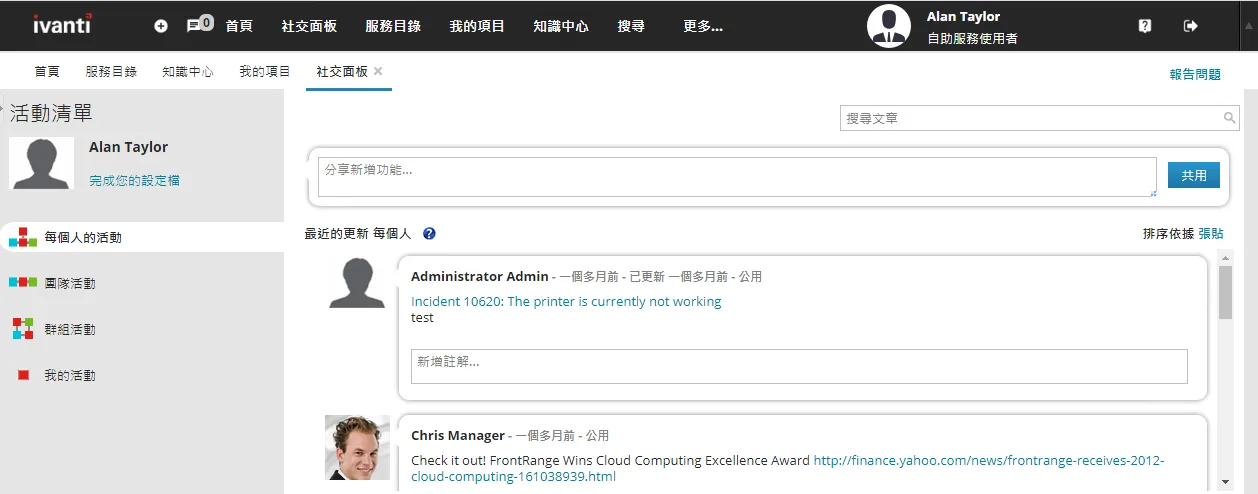Screen dimensions: 1258x494
Task: Click the search magnifier in 搜尋文章 box
Action: coord(1230,118)
